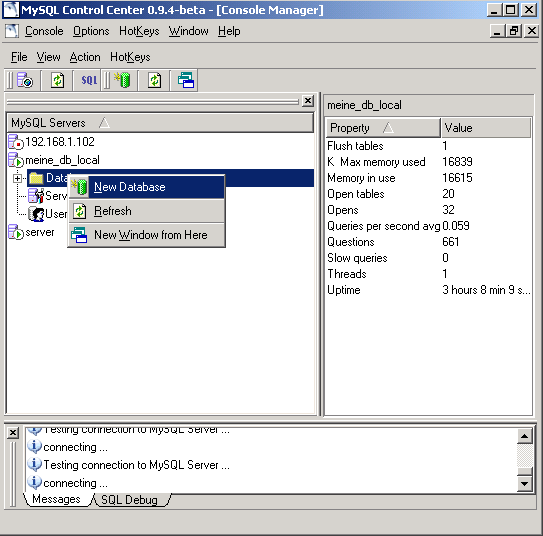Click the Slow queries property

(x=357, y=258)
